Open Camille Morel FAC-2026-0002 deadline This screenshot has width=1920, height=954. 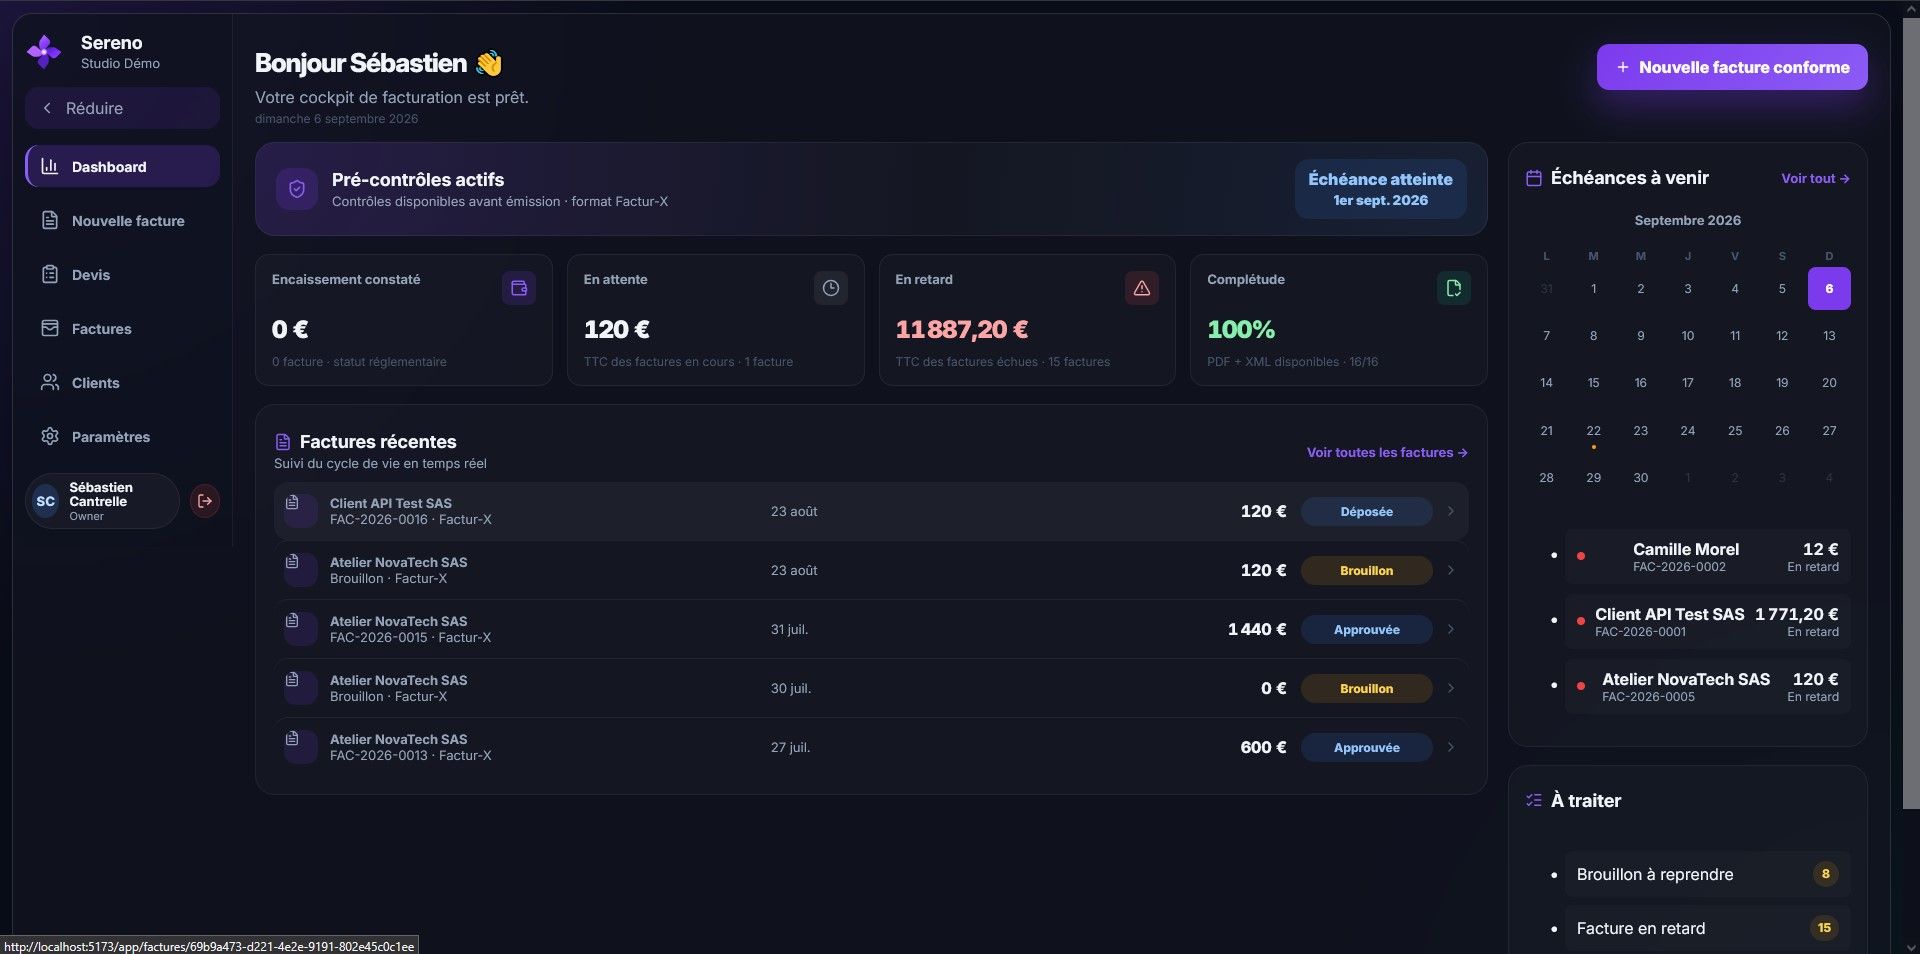1707,556
